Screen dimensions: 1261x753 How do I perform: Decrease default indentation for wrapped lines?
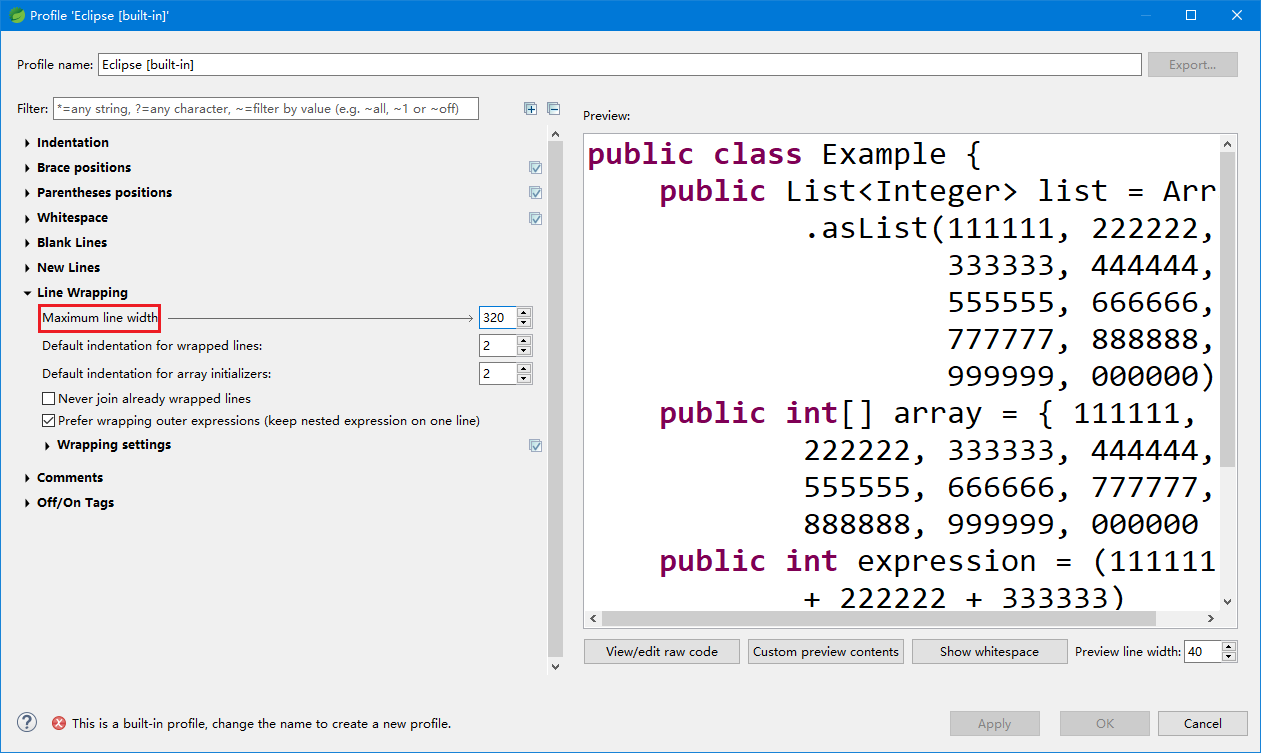click(524, 351)
